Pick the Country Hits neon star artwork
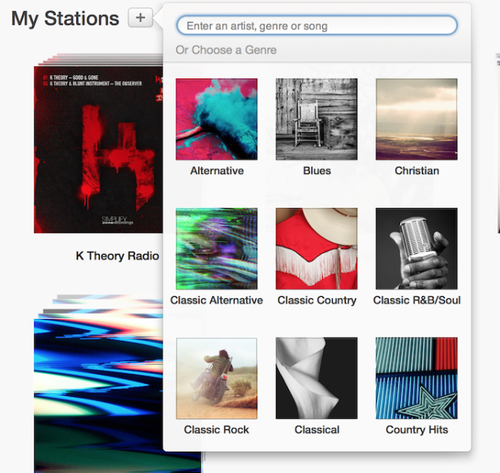The height and width of the screenshot is (473, 500). coord(417,378)
